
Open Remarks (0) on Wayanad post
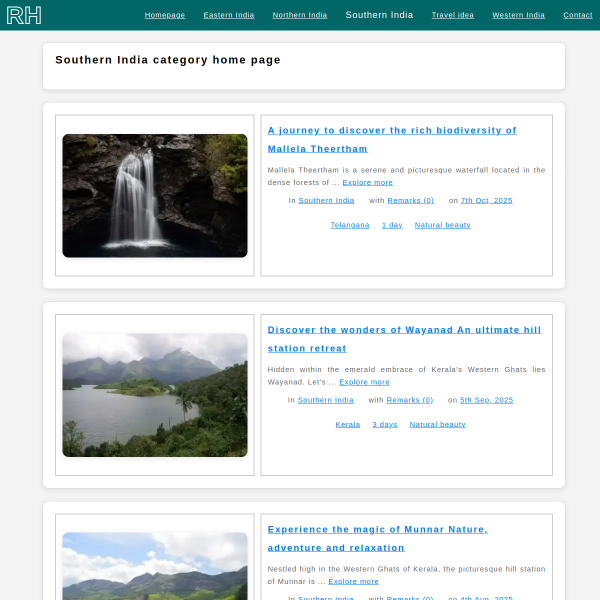(410, 400)
